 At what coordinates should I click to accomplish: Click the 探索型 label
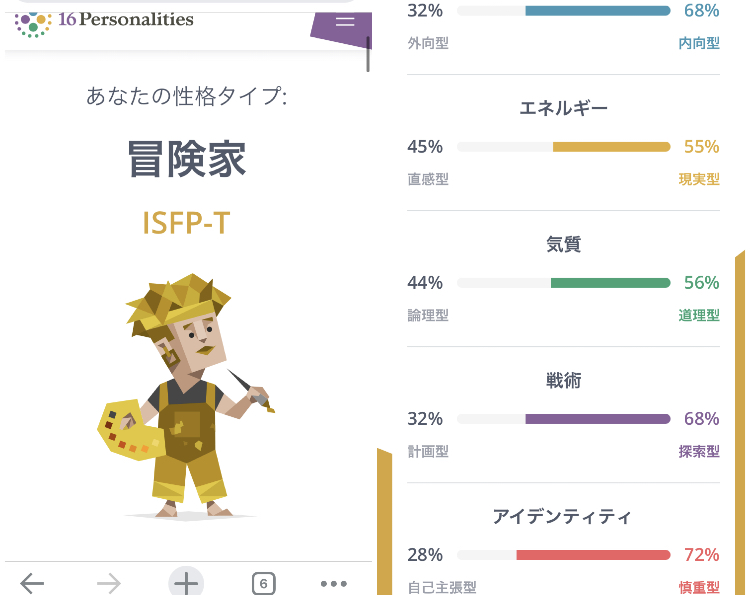699,451
